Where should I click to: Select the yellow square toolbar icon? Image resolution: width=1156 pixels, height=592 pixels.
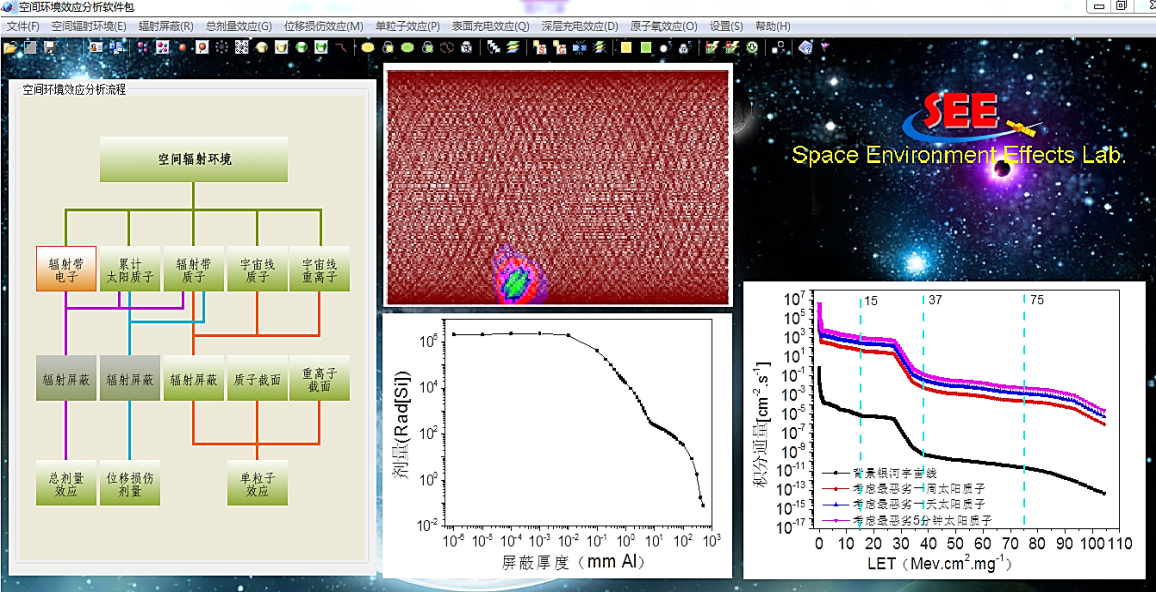coord(626,47)
